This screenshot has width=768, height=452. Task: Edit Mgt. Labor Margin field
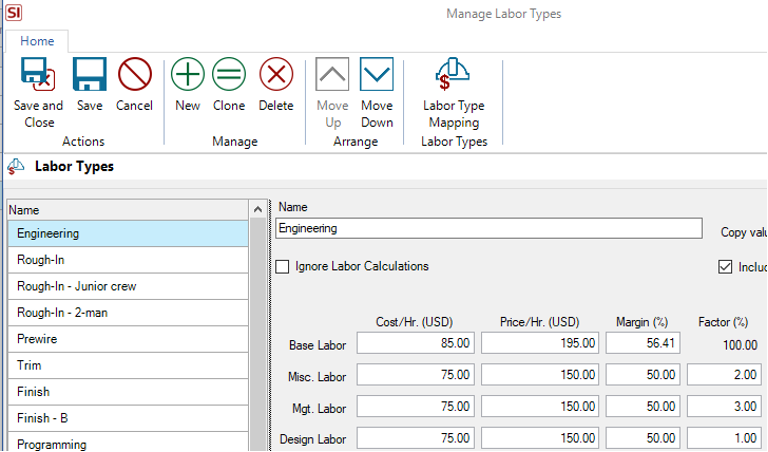[x=643, y=406]
